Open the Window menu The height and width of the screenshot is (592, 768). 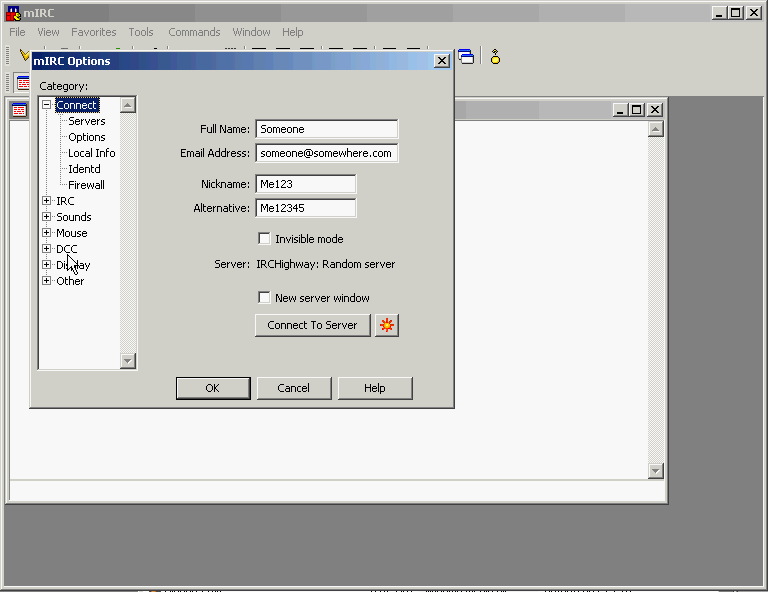pos(251,32)
